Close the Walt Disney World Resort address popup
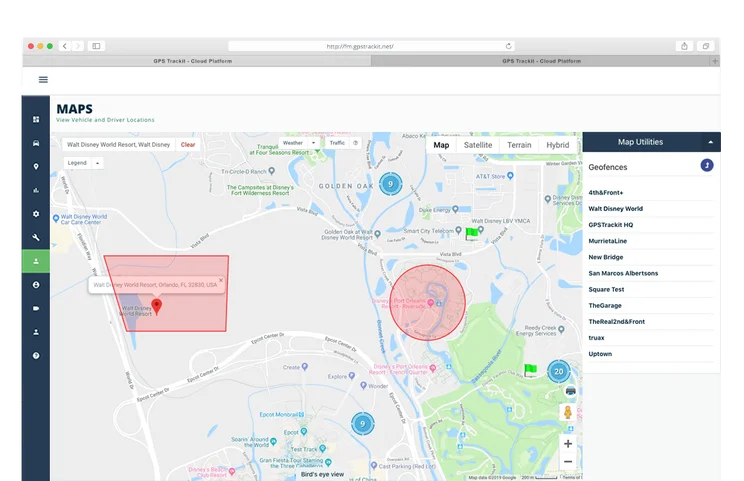The image size is (744, 481). [221, 280]
